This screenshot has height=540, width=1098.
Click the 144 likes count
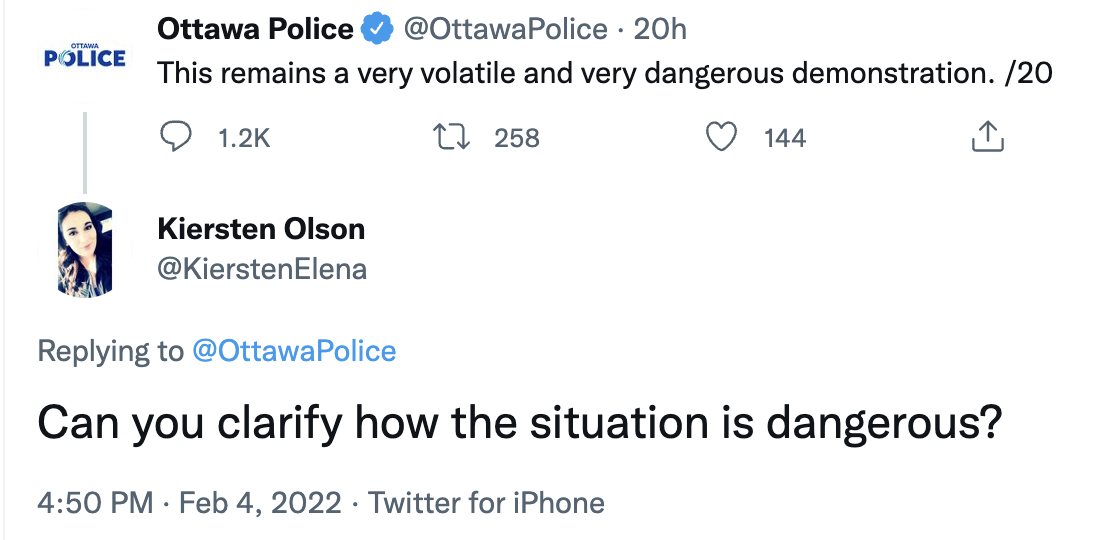(785, 138)
